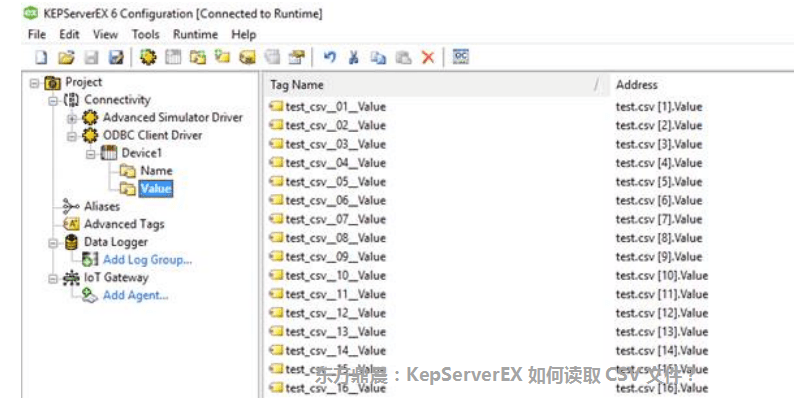Click the address test.csv [11].Value
Screen dimensions: 794x414
coord(662,294)
